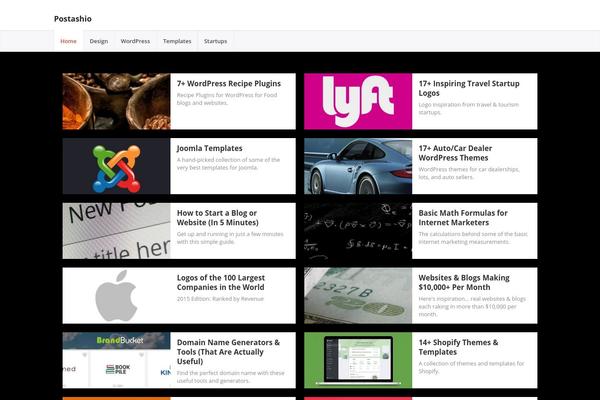Click 'WordPress themes for car dealerships' description
Screen dimensions: 600x400
pos(469,173)
